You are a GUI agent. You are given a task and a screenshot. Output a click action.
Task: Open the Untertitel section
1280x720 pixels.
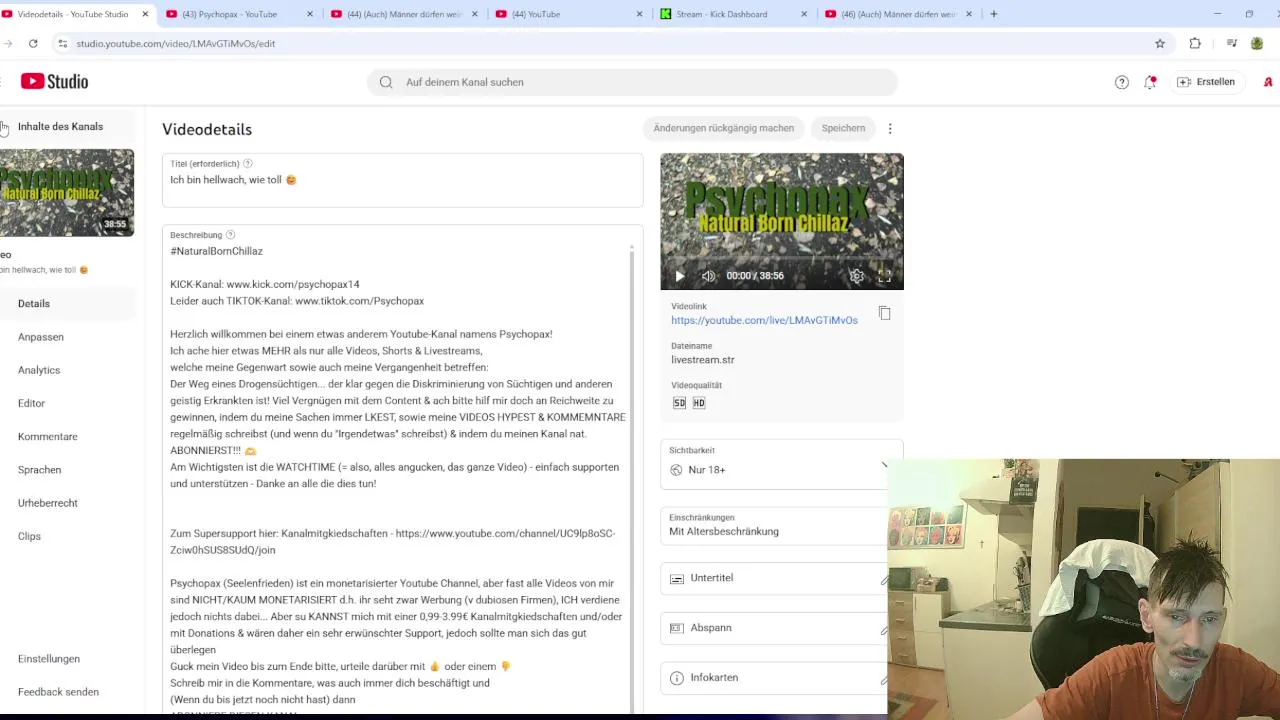781,578
